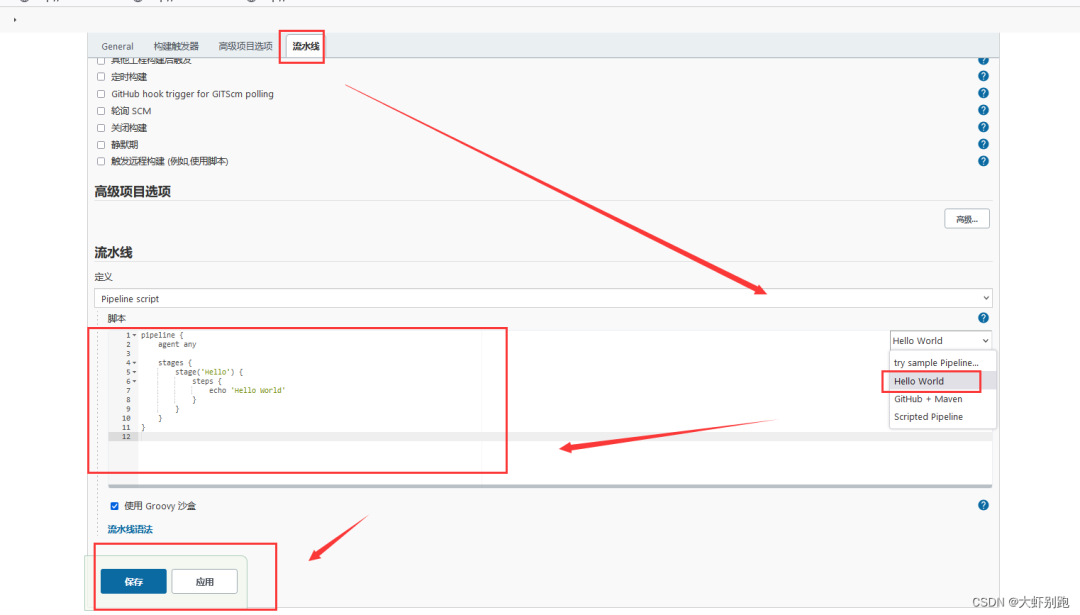Click help icon beside GitHub hook trigger

click(x=983, y=93)
